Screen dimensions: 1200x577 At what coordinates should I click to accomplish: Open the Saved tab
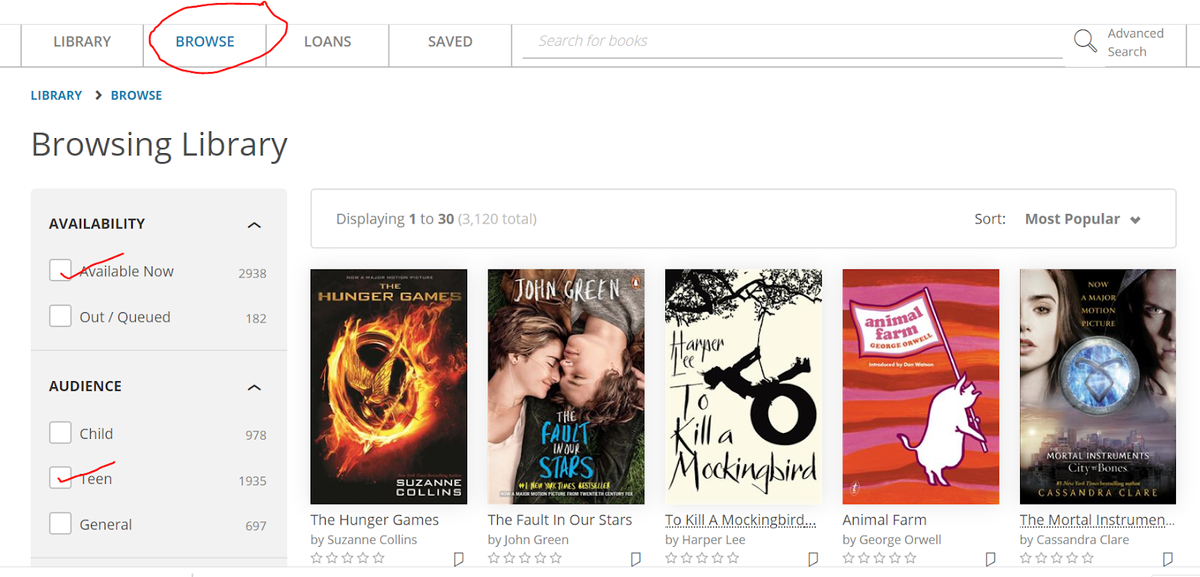tap(450, 42)
